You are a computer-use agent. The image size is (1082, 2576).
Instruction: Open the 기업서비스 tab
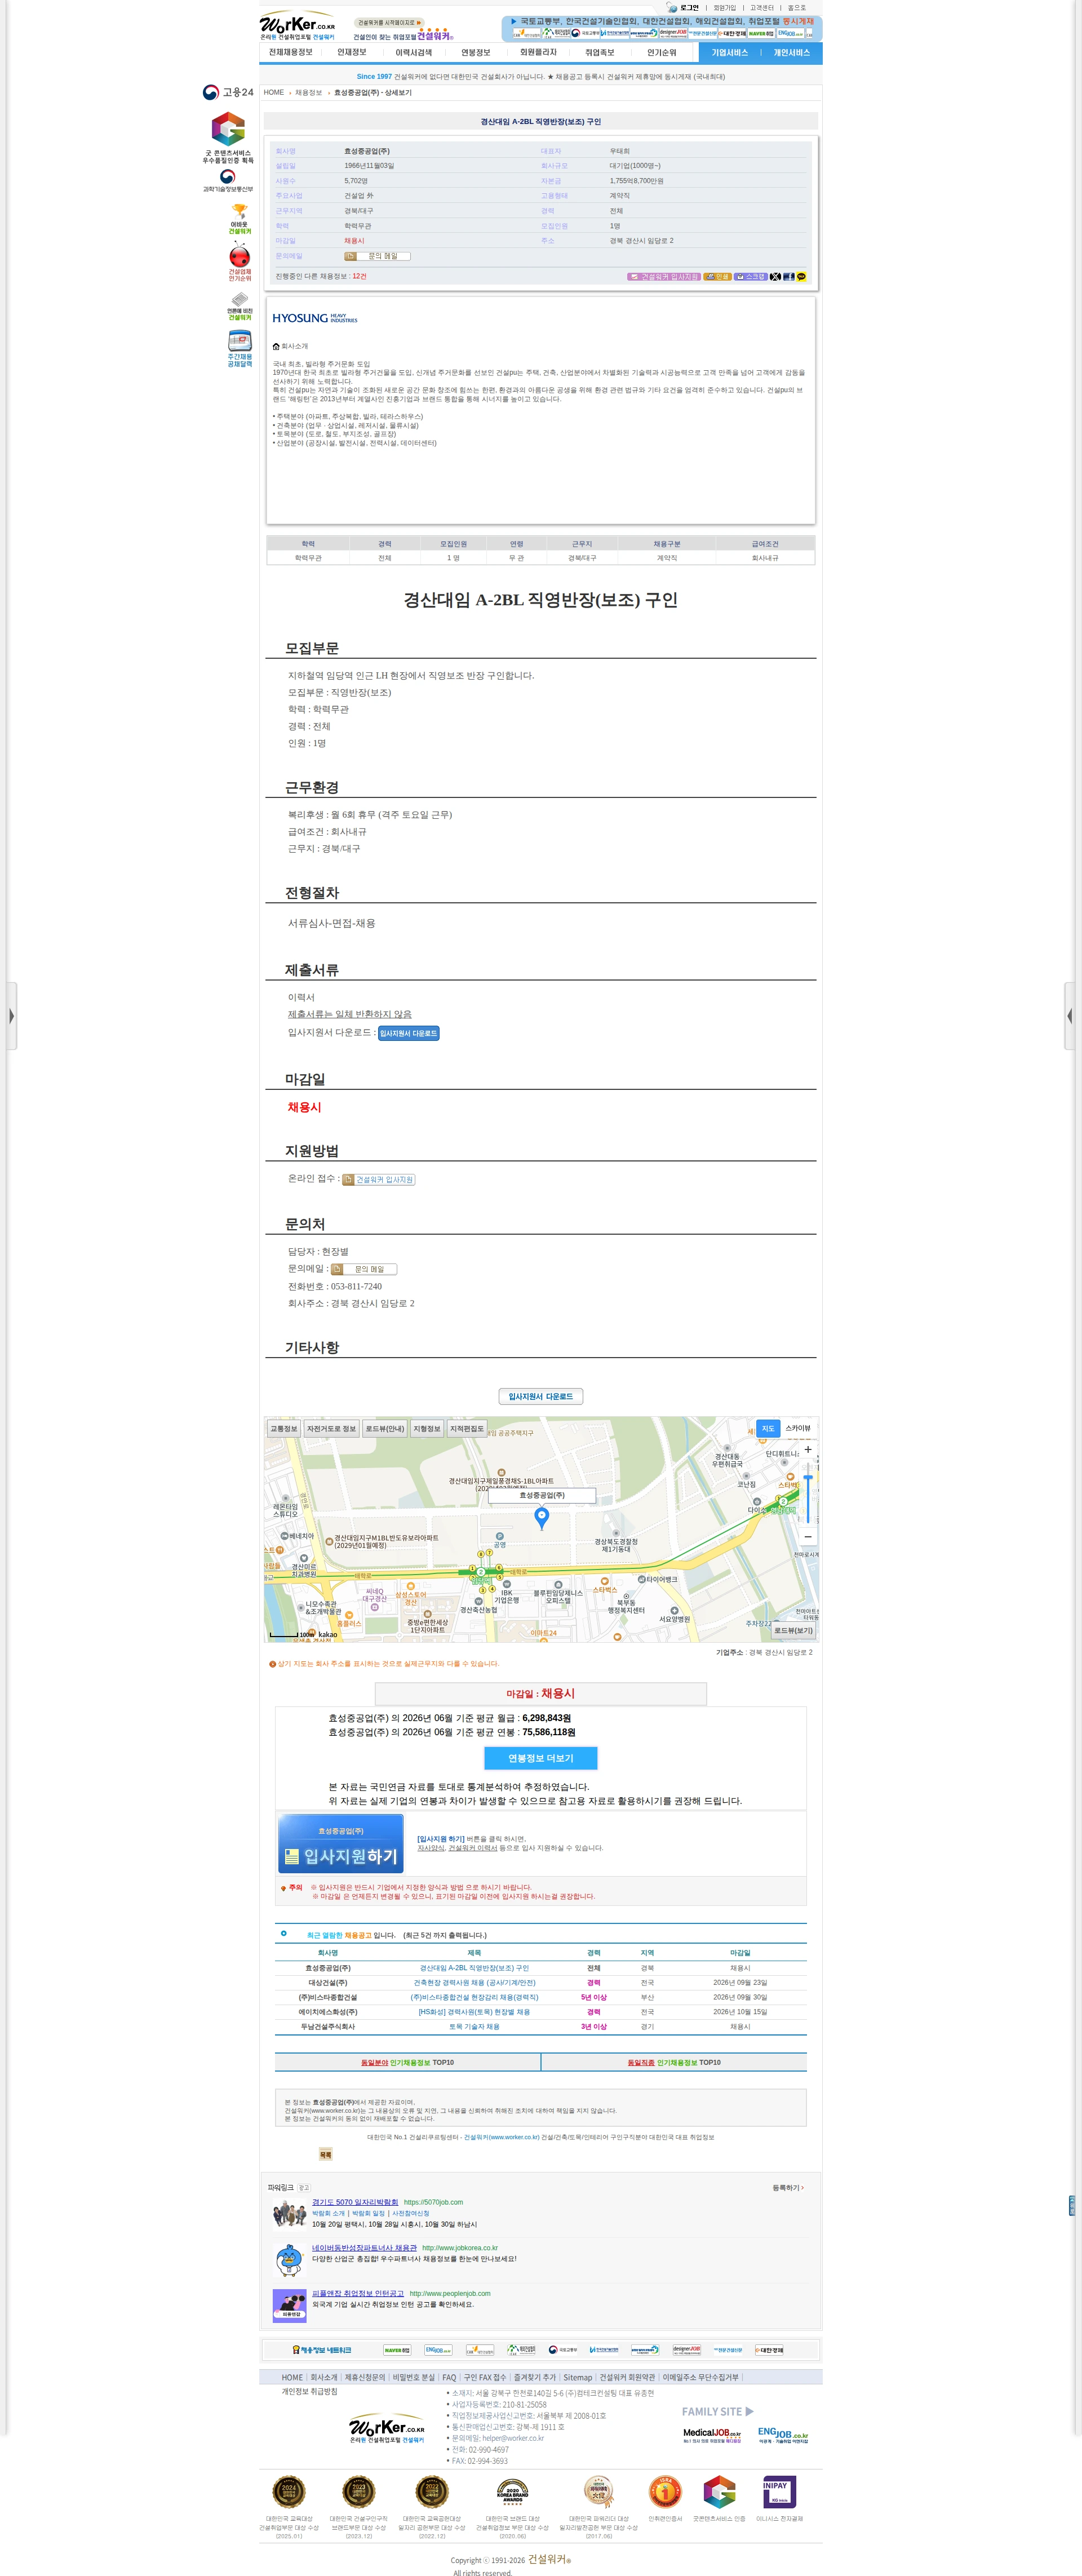coord(730,52)
